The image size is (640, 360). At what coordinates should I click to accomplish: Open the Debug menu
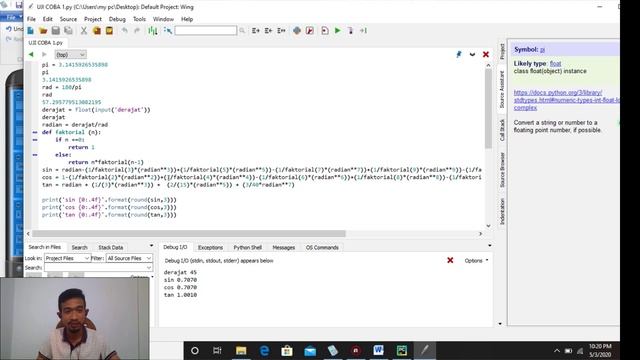coord(117,19)
